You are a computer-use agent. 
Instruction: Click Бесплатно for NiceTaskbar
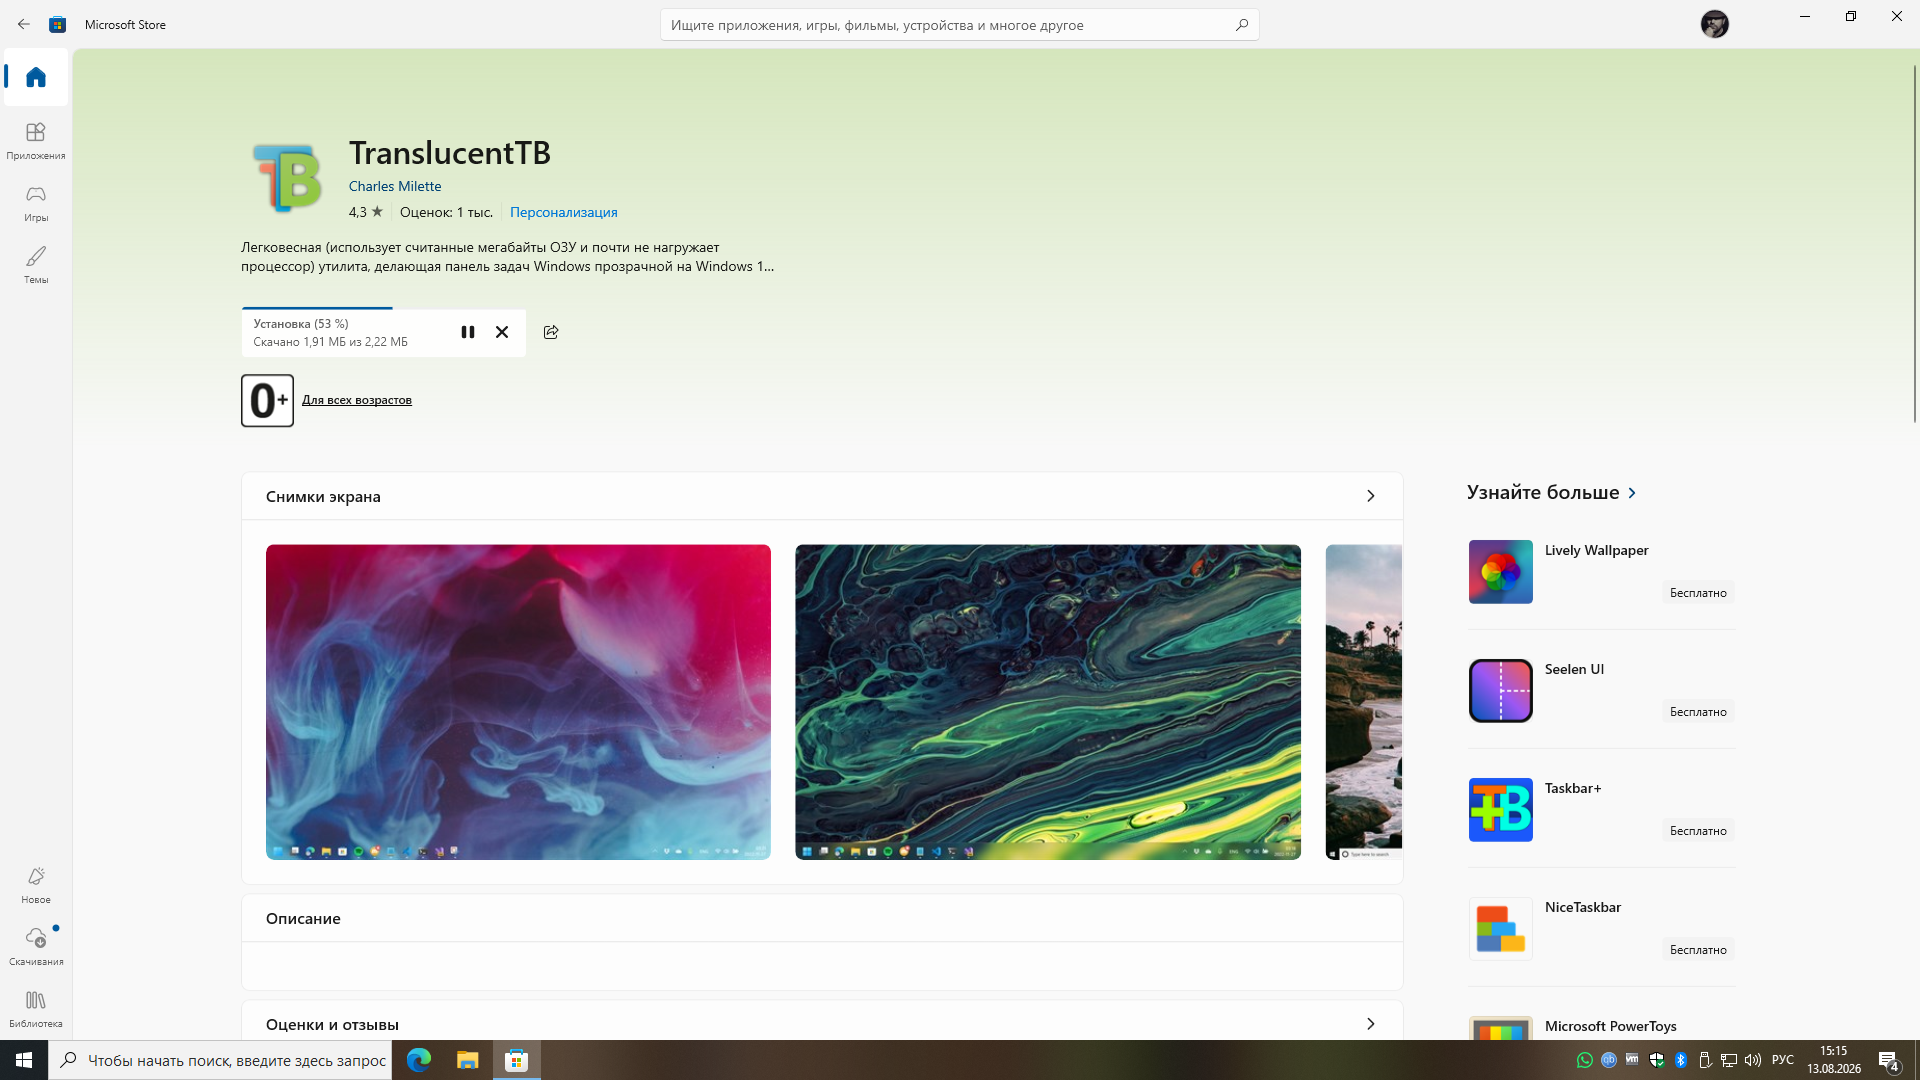tap(1698, 950)
